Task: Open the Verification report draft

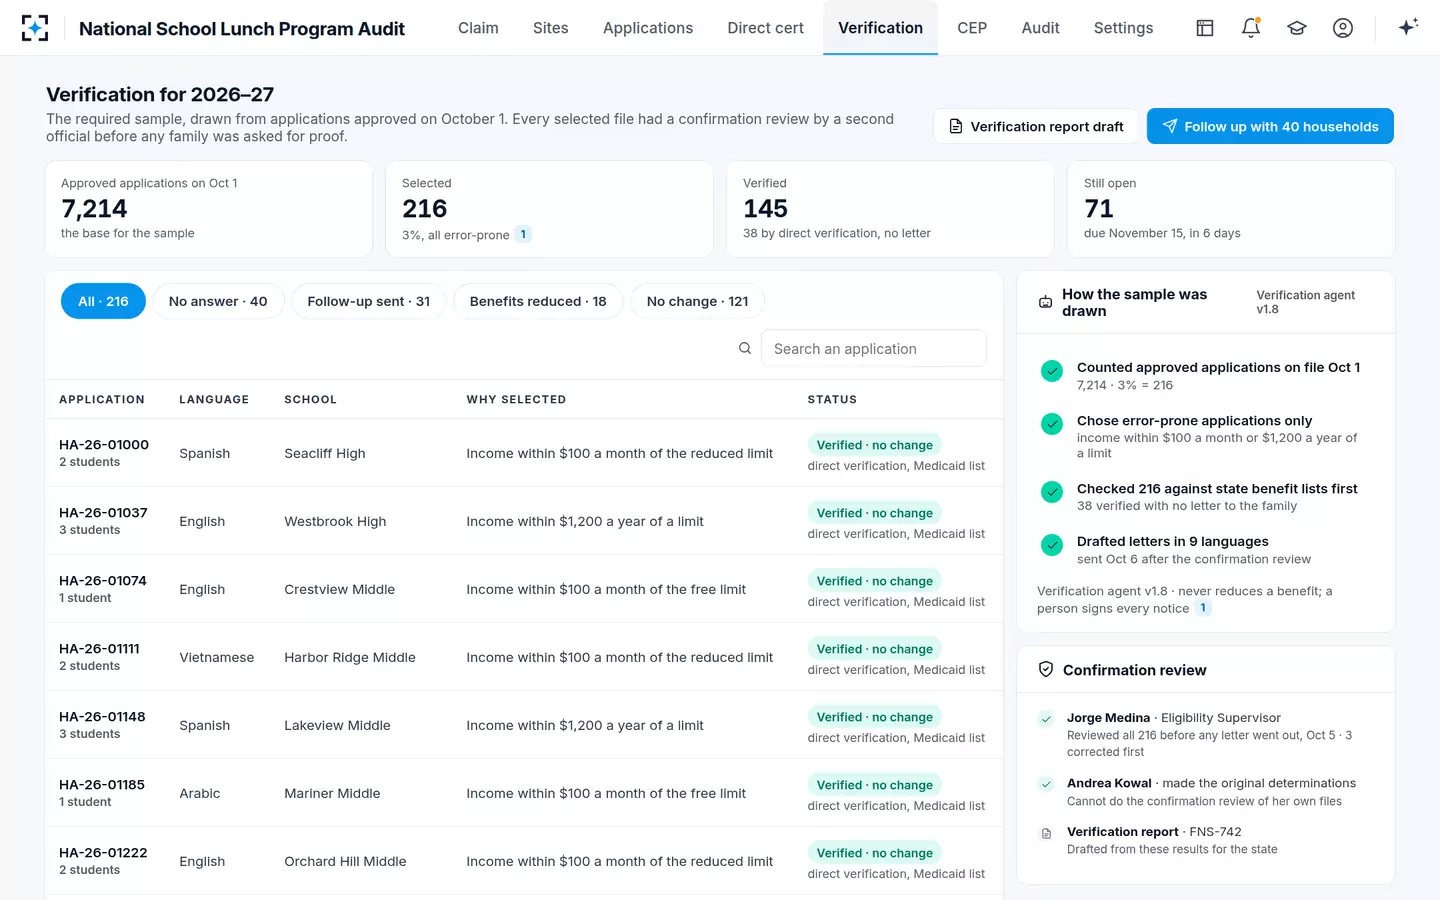Action: click(1035, 126)
